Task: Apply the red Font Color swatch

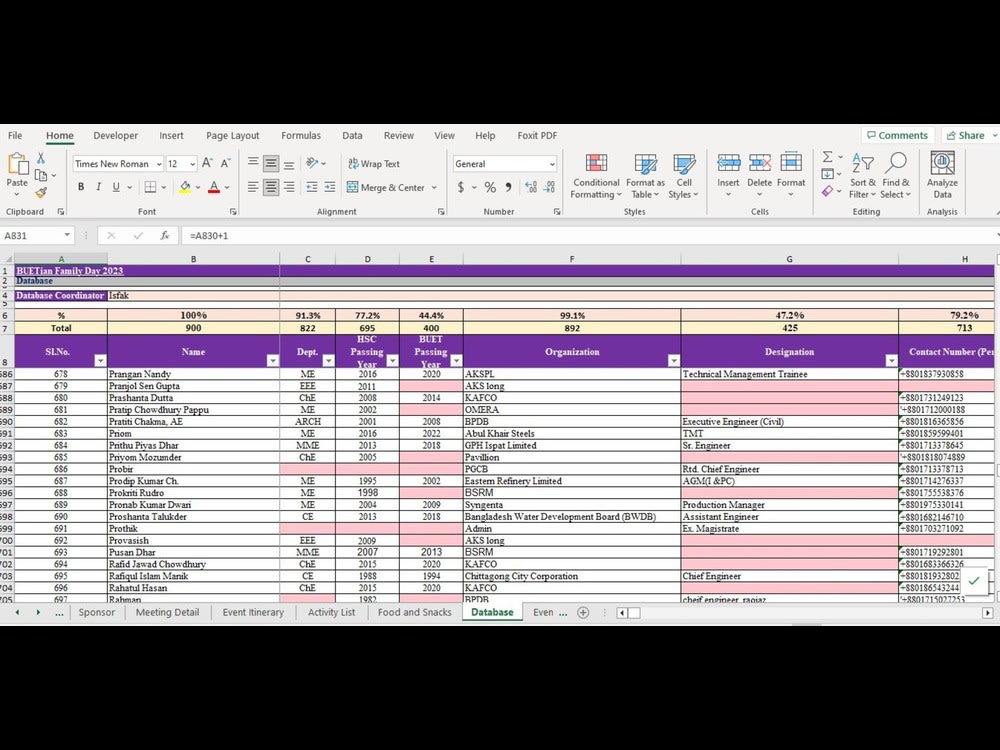Action: coord(214,187)
